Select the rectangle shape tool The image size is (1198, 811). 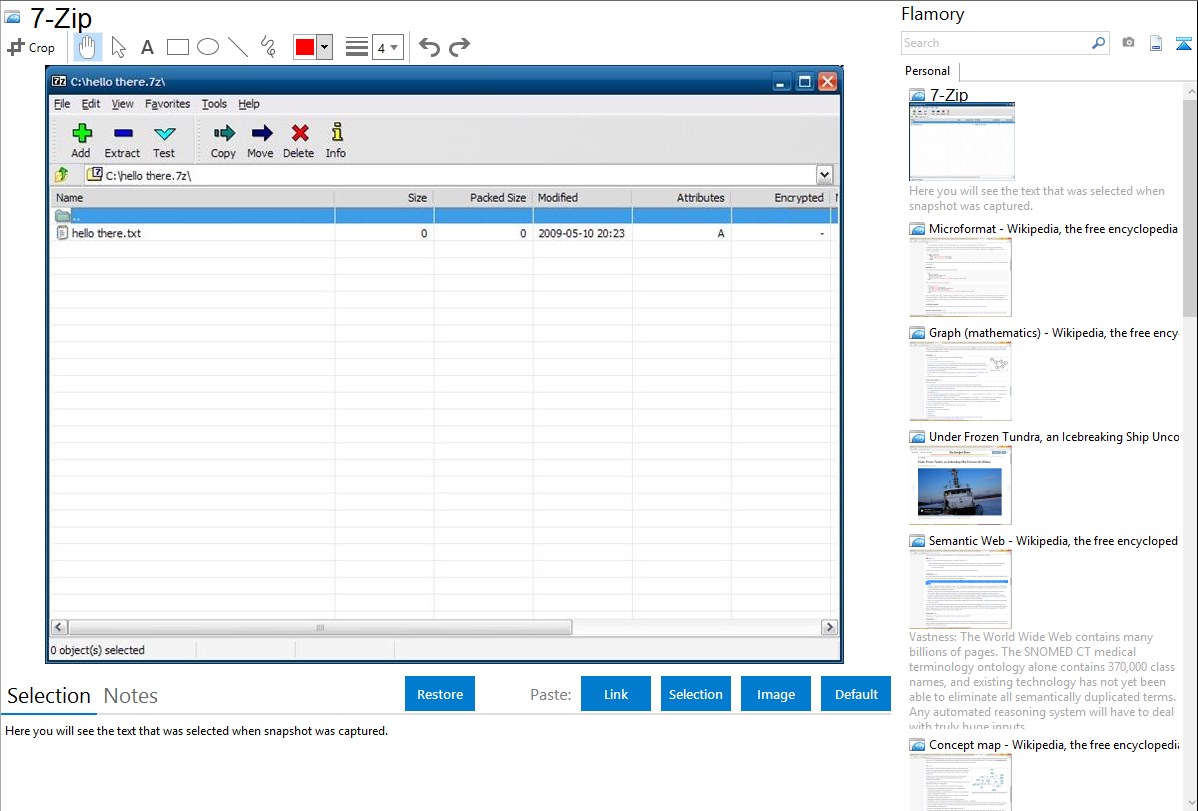pos(177,47)
